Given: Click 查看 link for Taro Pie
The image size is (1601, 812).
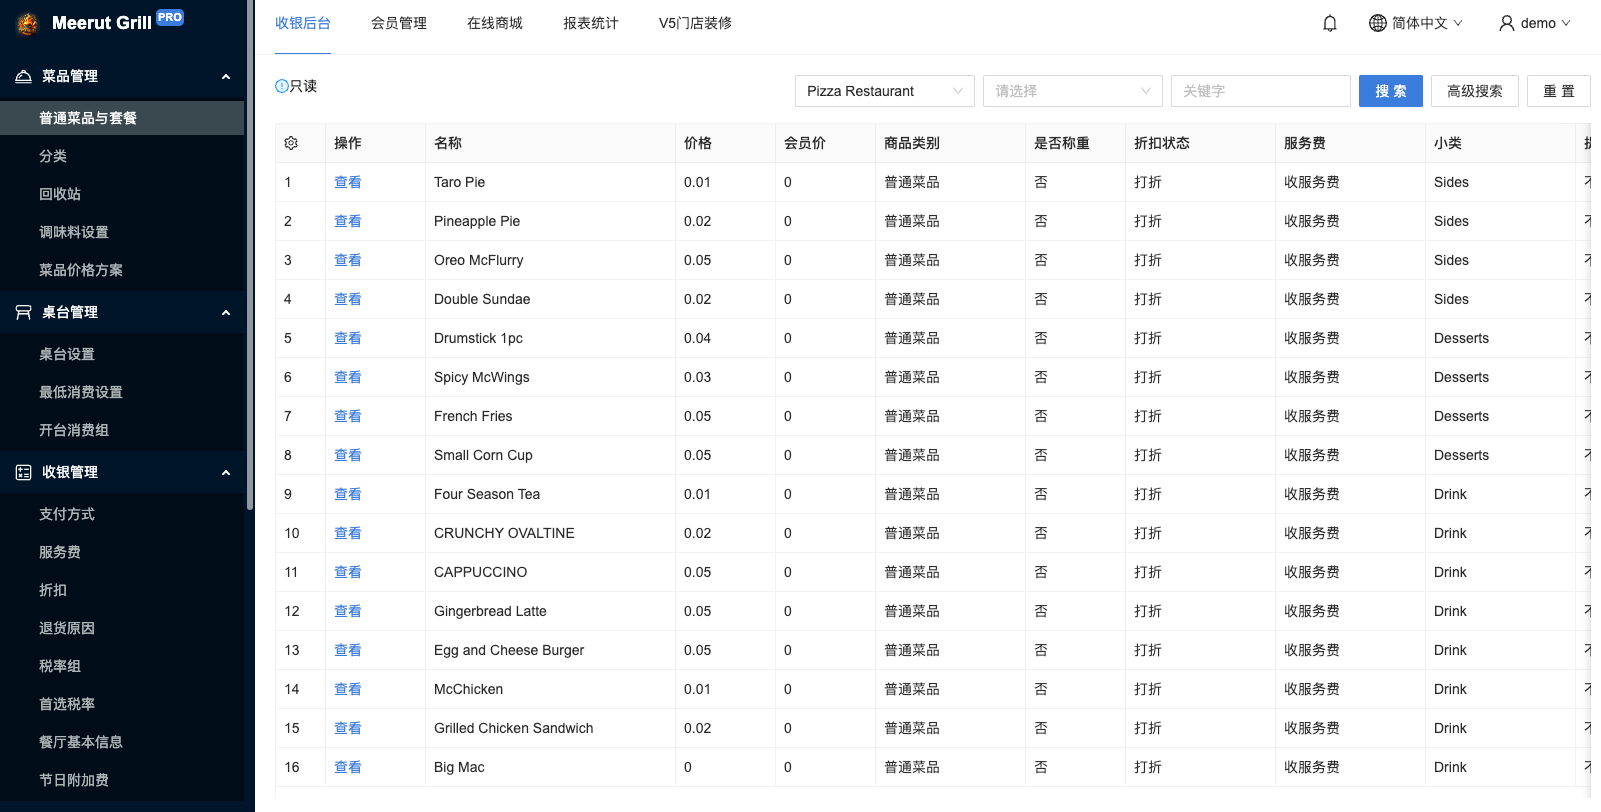Looking at the screenshot, I should pyautogui.click(x=348, y=182).
